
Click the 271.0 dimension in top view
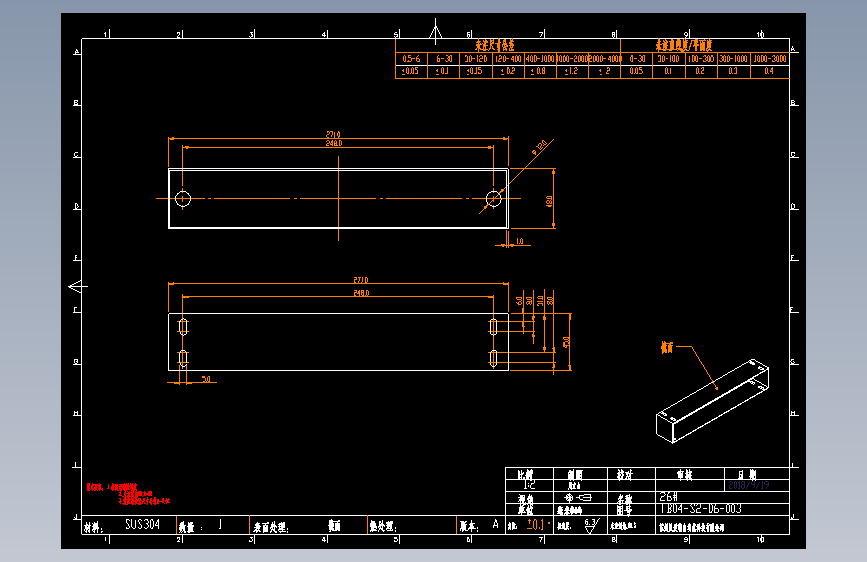(333, 134)
